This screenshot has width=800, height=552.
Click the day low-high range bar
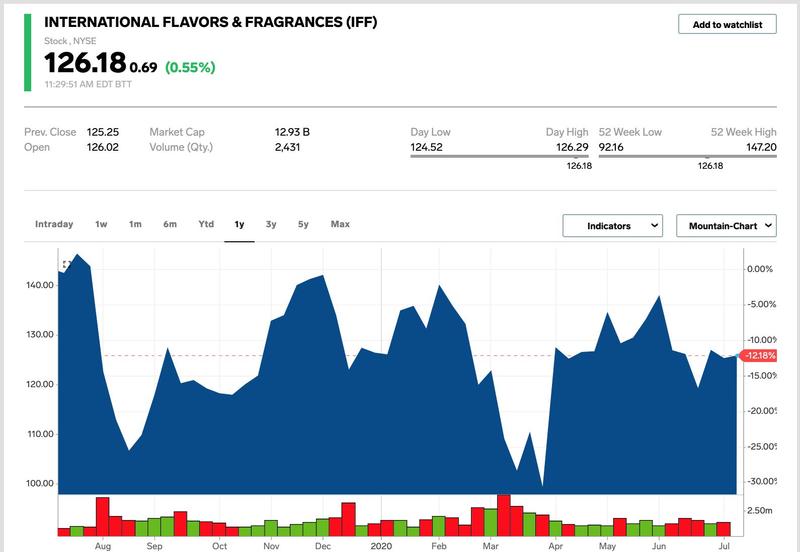tap(499, 156)
